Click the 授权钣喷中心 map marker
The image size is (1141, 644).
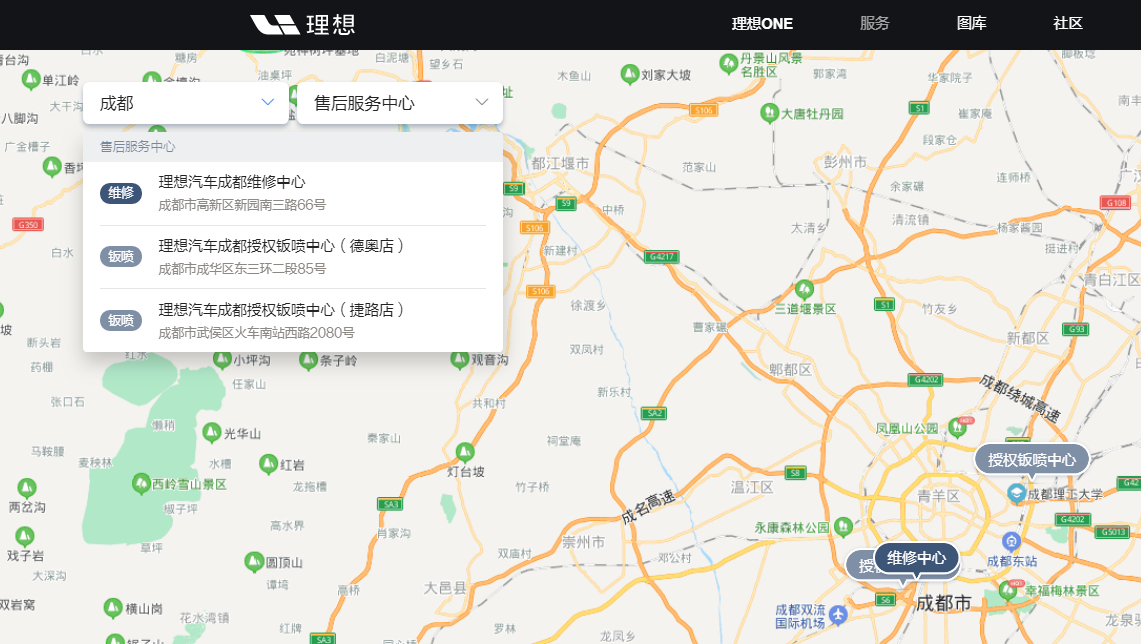1031,460
